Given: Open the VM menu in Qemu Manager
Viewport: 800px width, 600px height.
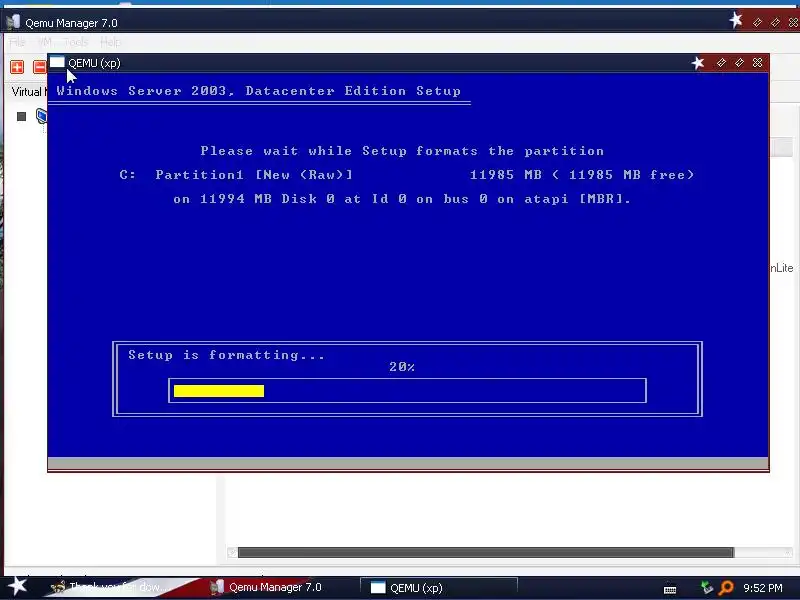Looking at the screenshot, I should tap(45, 42).
